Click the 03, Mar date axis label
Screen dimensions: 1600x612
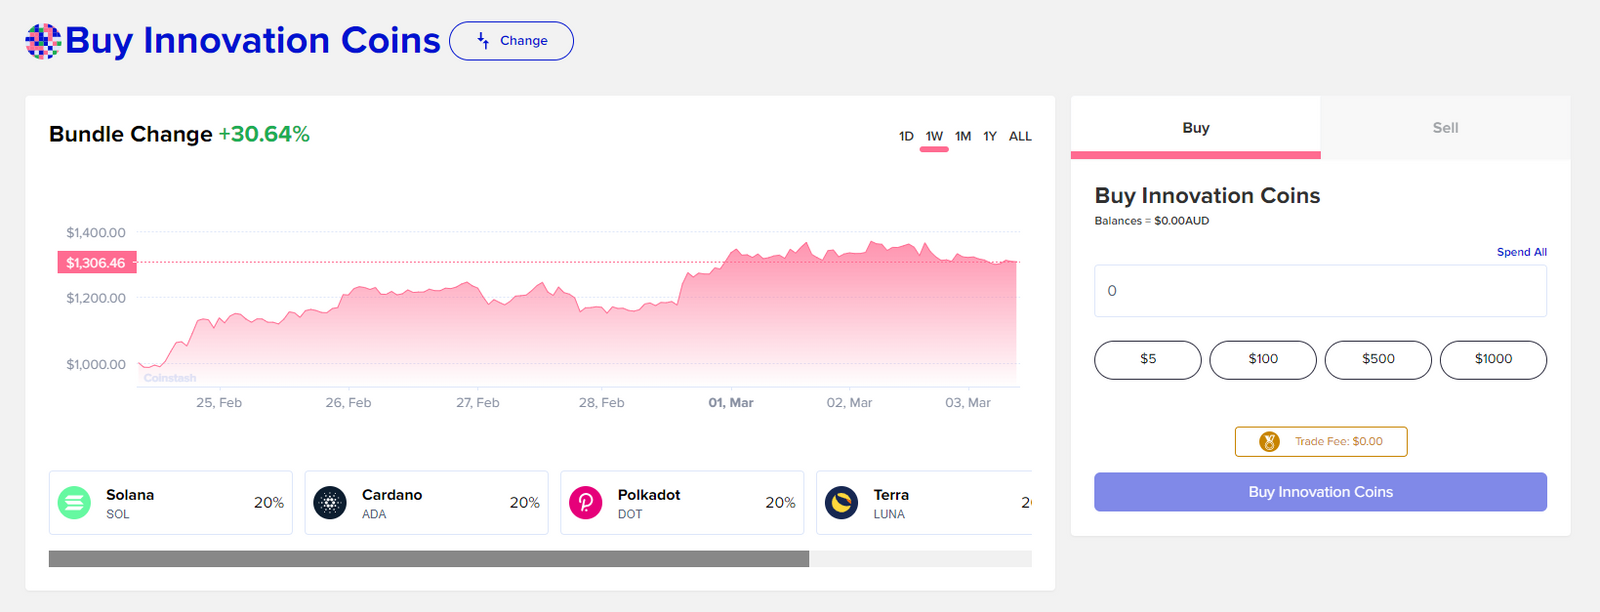pyautogui.click(x=968, y=403)
